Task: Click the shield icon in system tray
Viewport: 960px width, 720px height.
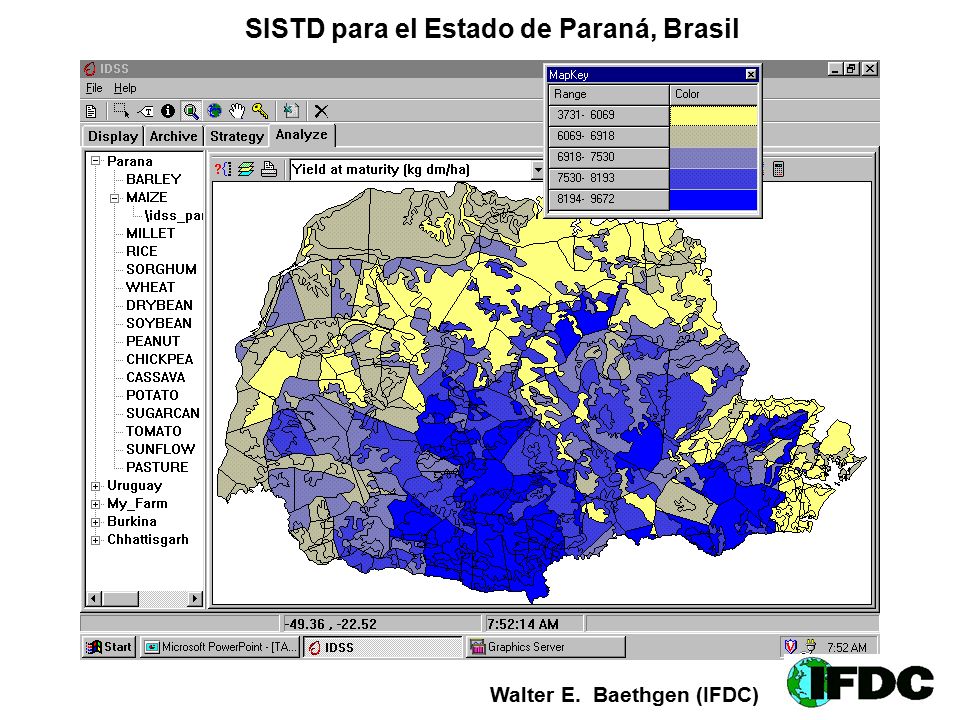Action: tap(790, 646)
